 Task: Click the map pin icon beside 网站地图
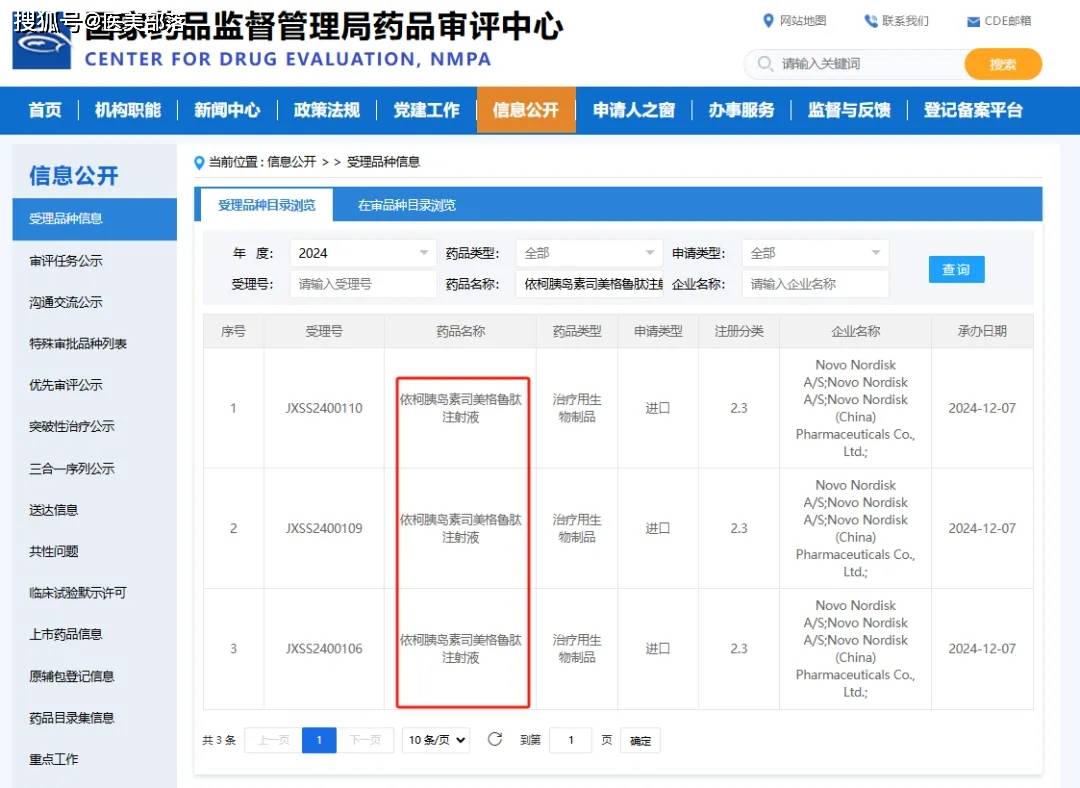[x=769, y=21]
